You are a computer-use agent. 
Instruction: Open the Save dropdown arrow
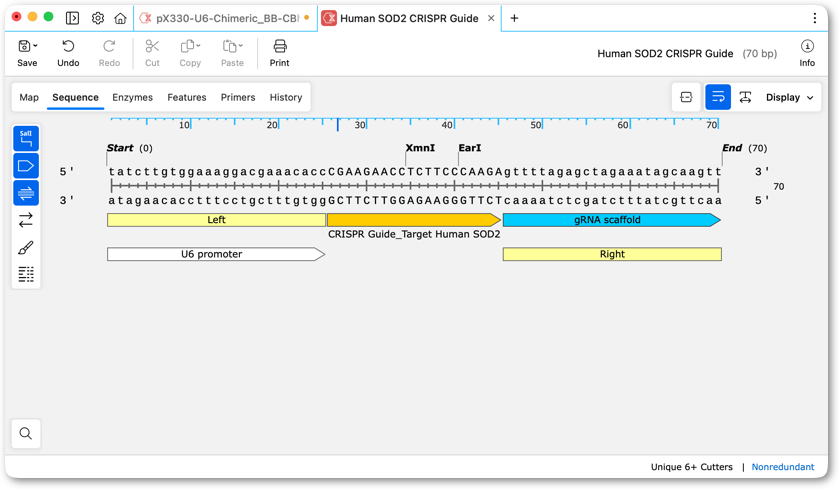(35, 46)
